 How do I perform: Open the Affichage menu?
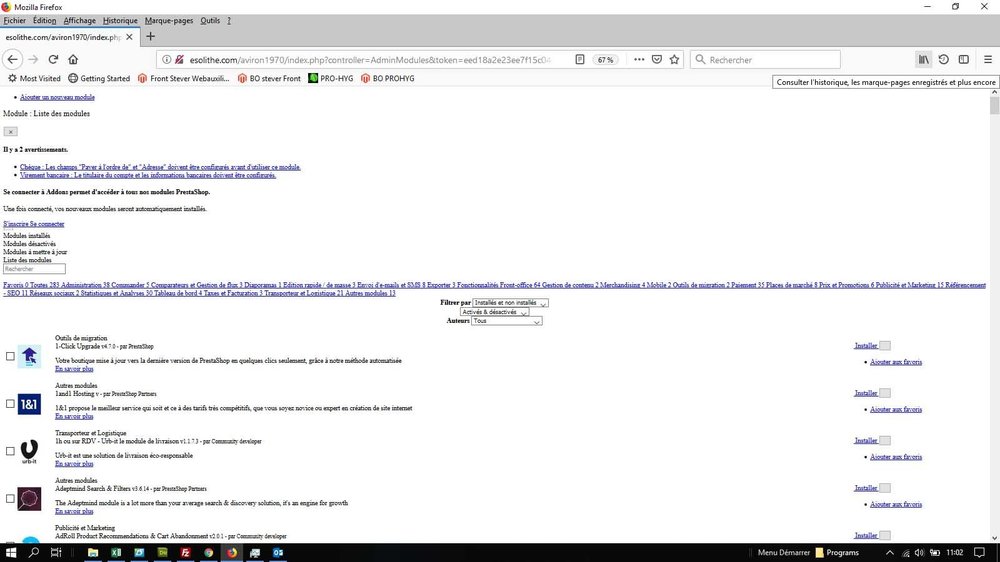[79, 20]
